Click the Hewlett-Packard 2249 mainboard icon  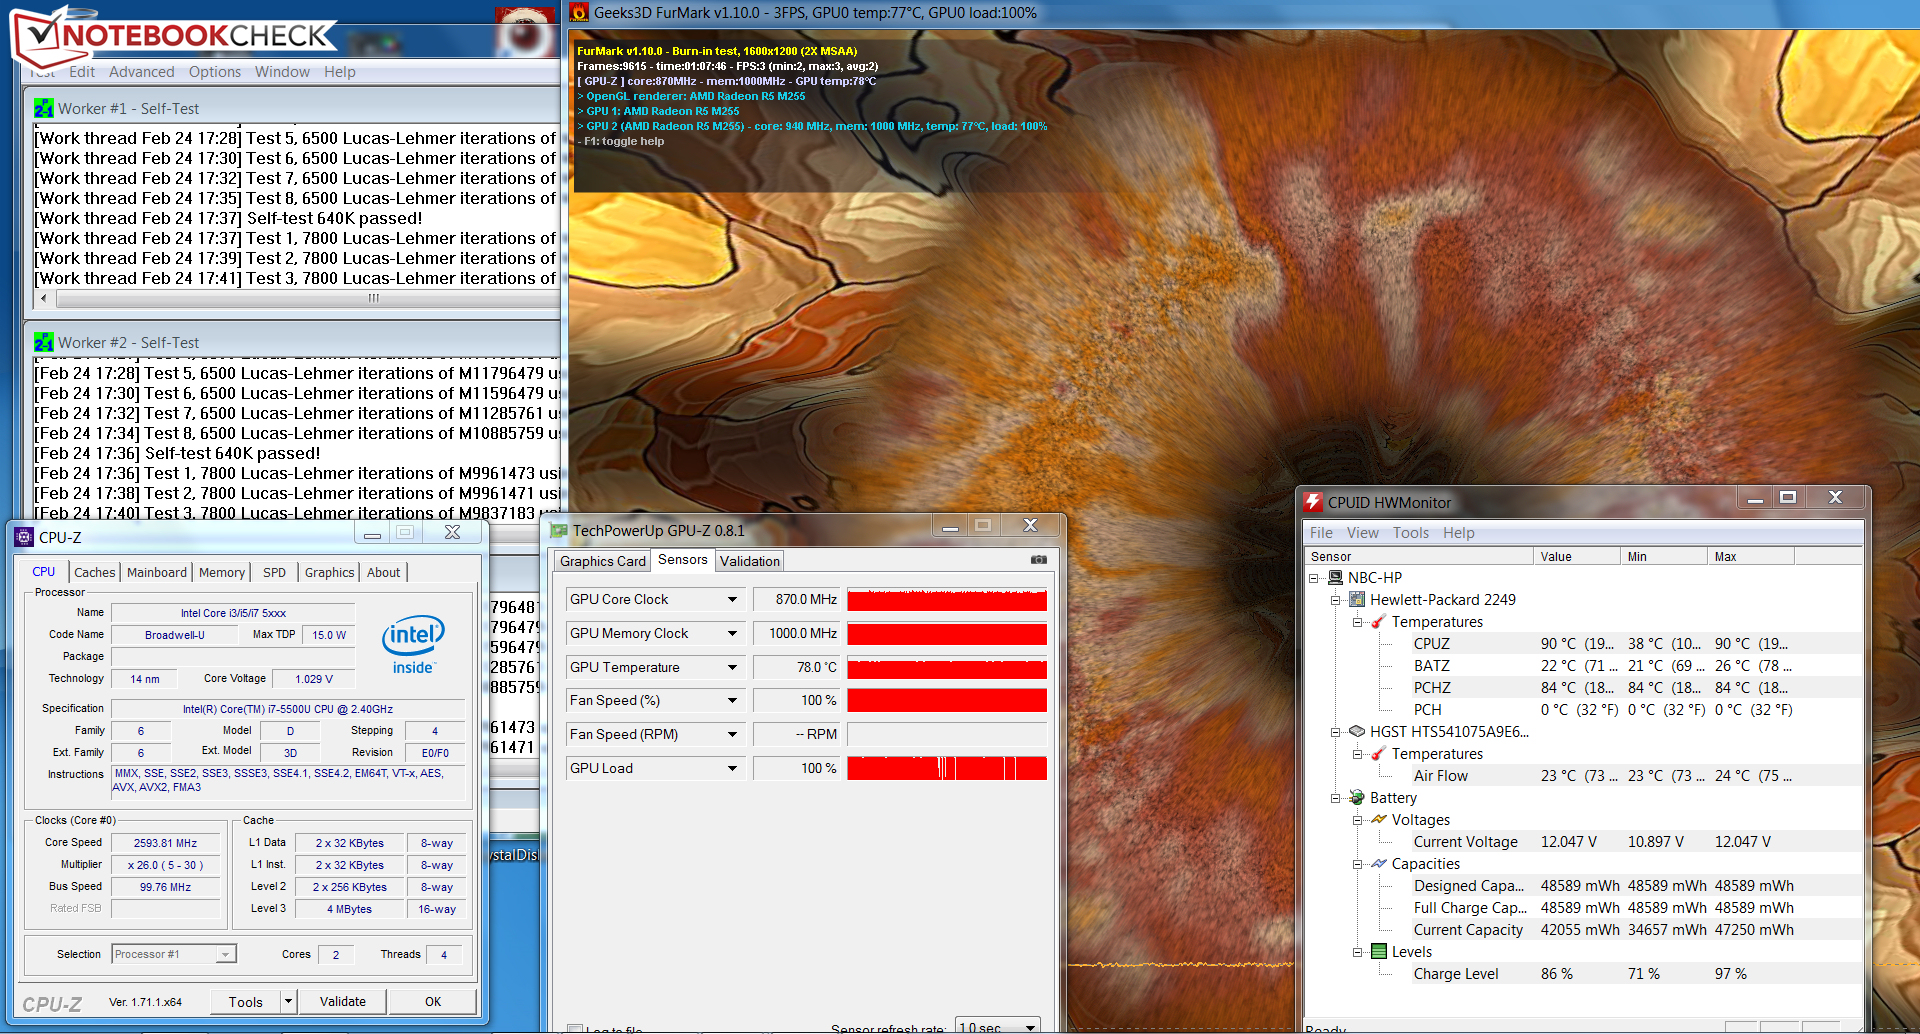pyautogui.click(x=1357, y=600)
